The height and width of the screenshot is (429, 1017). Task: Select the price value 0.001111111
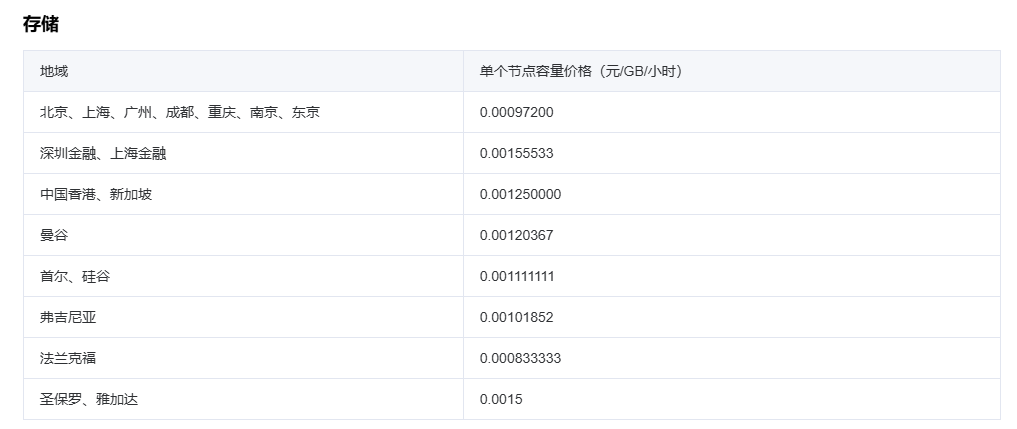pos(517,276)
